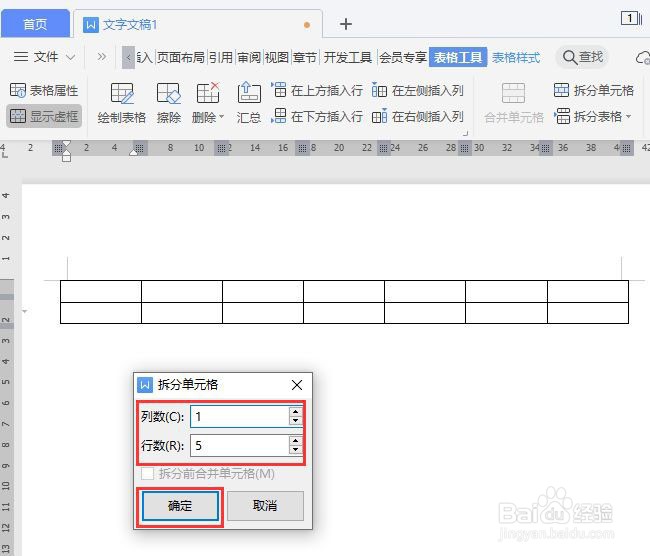650x556 pixels.
Task: Cancel the dialog with 取消 button
Action: [265, 506]
